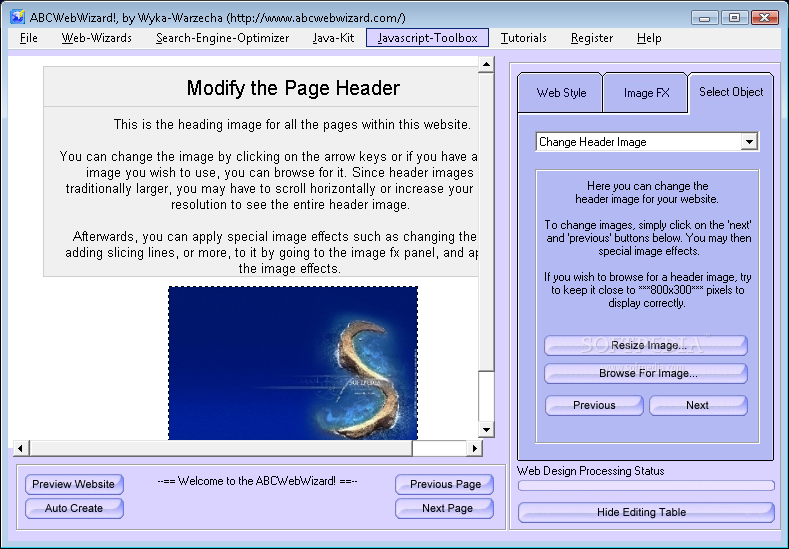Click the Hide Editing Table button

tap(646, 513)
